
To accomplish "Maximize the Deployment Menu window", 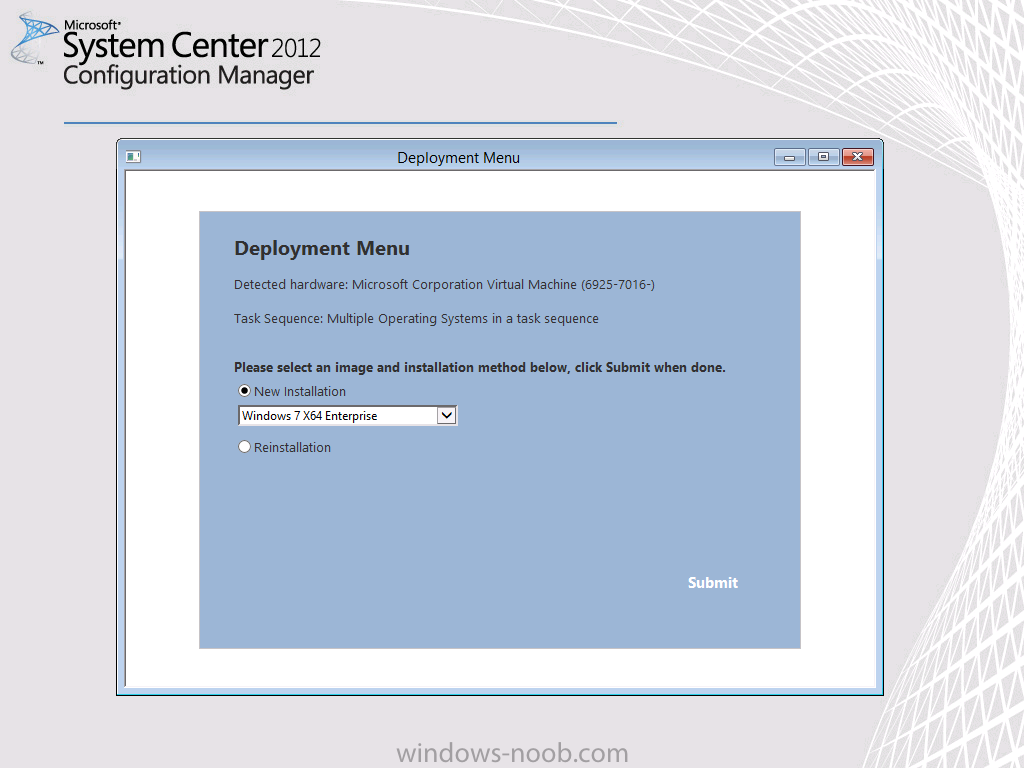I will click(824, 157).
